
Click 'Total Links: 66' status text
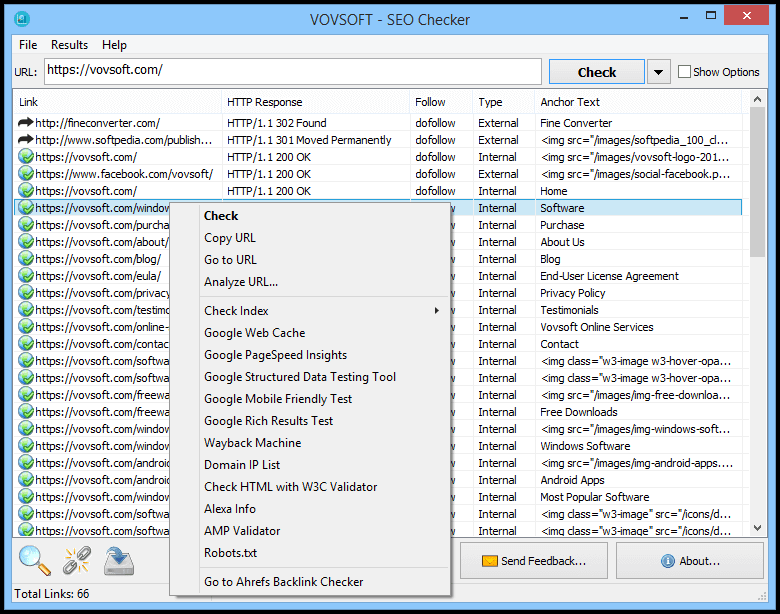tap(52, 594)
